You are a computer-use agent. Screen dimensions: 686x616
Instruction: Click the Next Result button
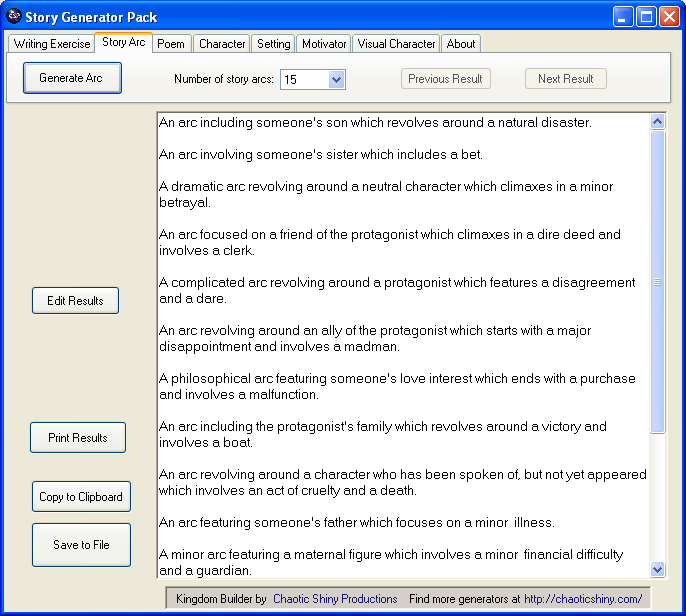566,79
